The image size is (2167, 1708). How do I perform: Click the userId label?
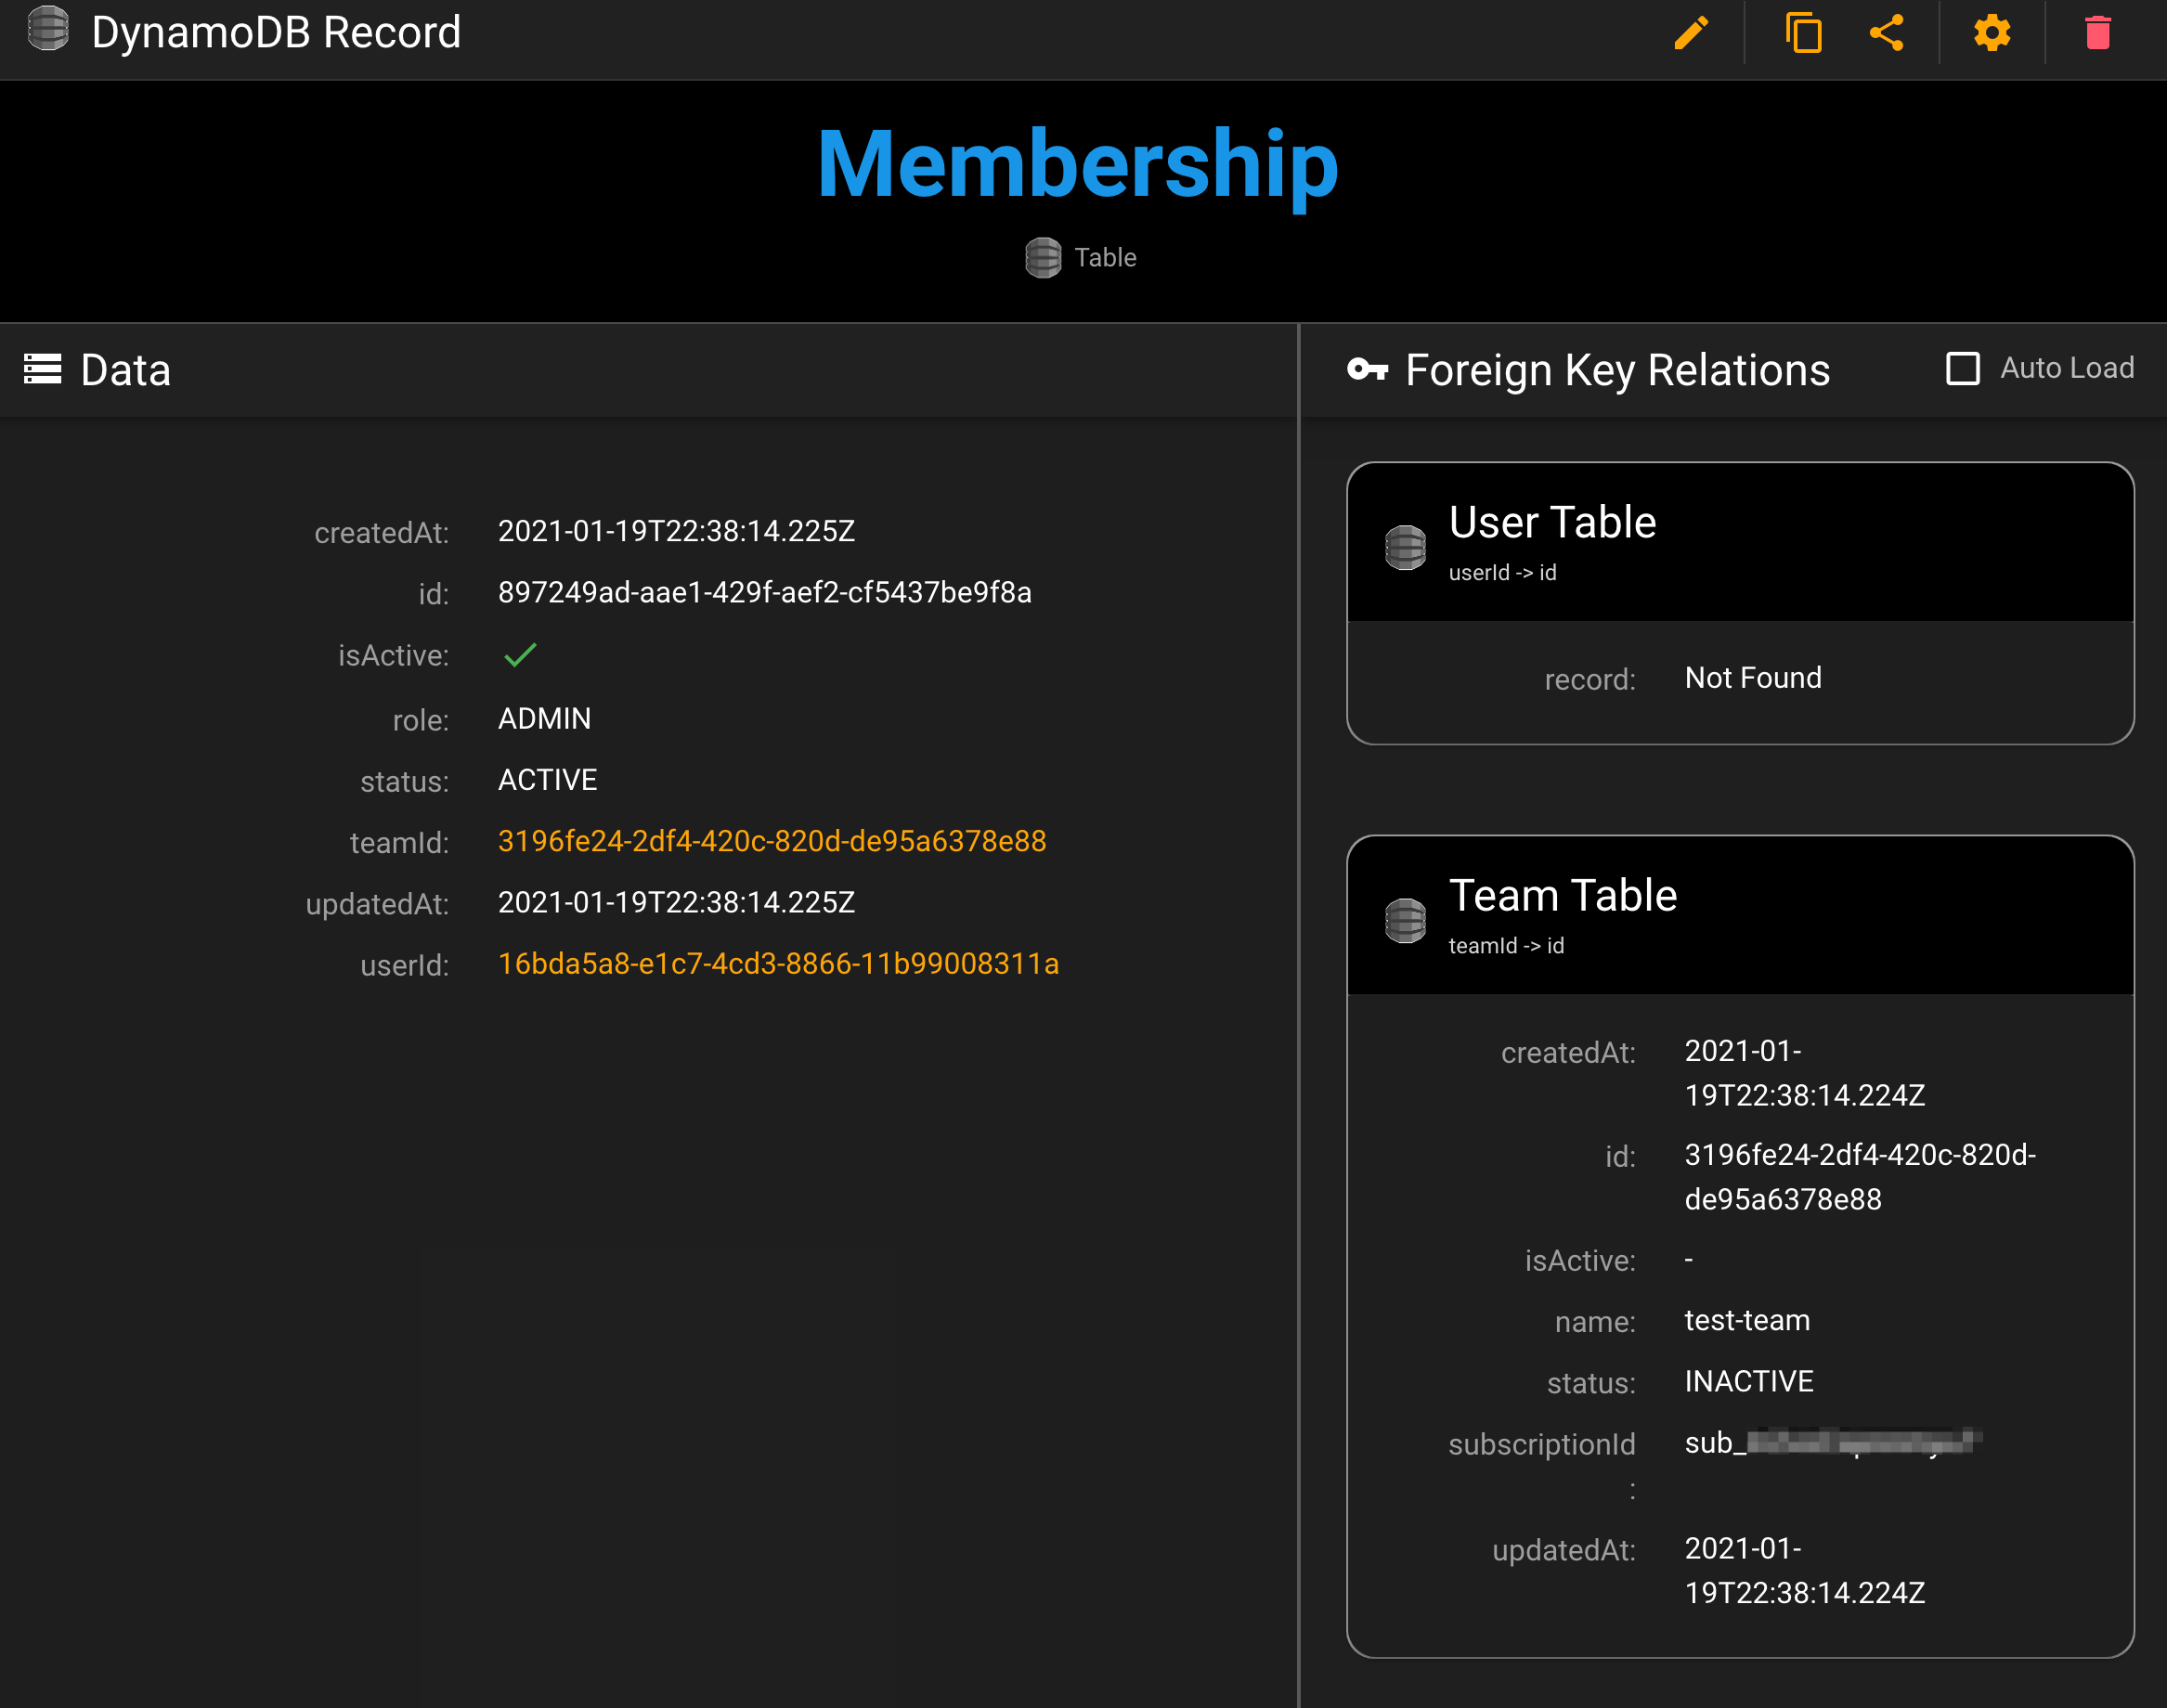[x=404, y=965]
